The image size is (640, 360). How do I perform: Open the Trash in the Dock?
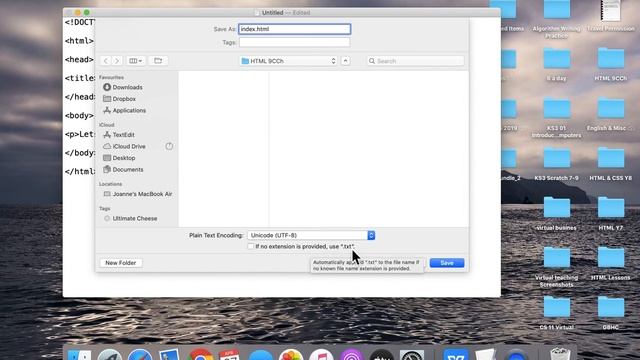[x=560, y=353]
